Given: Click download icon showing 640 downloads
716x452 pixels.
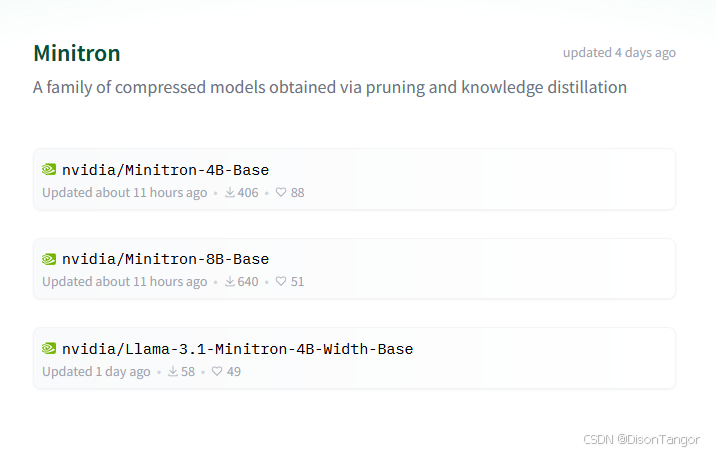Looking at the screenshot, I should pyautogui.click(x=230, y=282).
